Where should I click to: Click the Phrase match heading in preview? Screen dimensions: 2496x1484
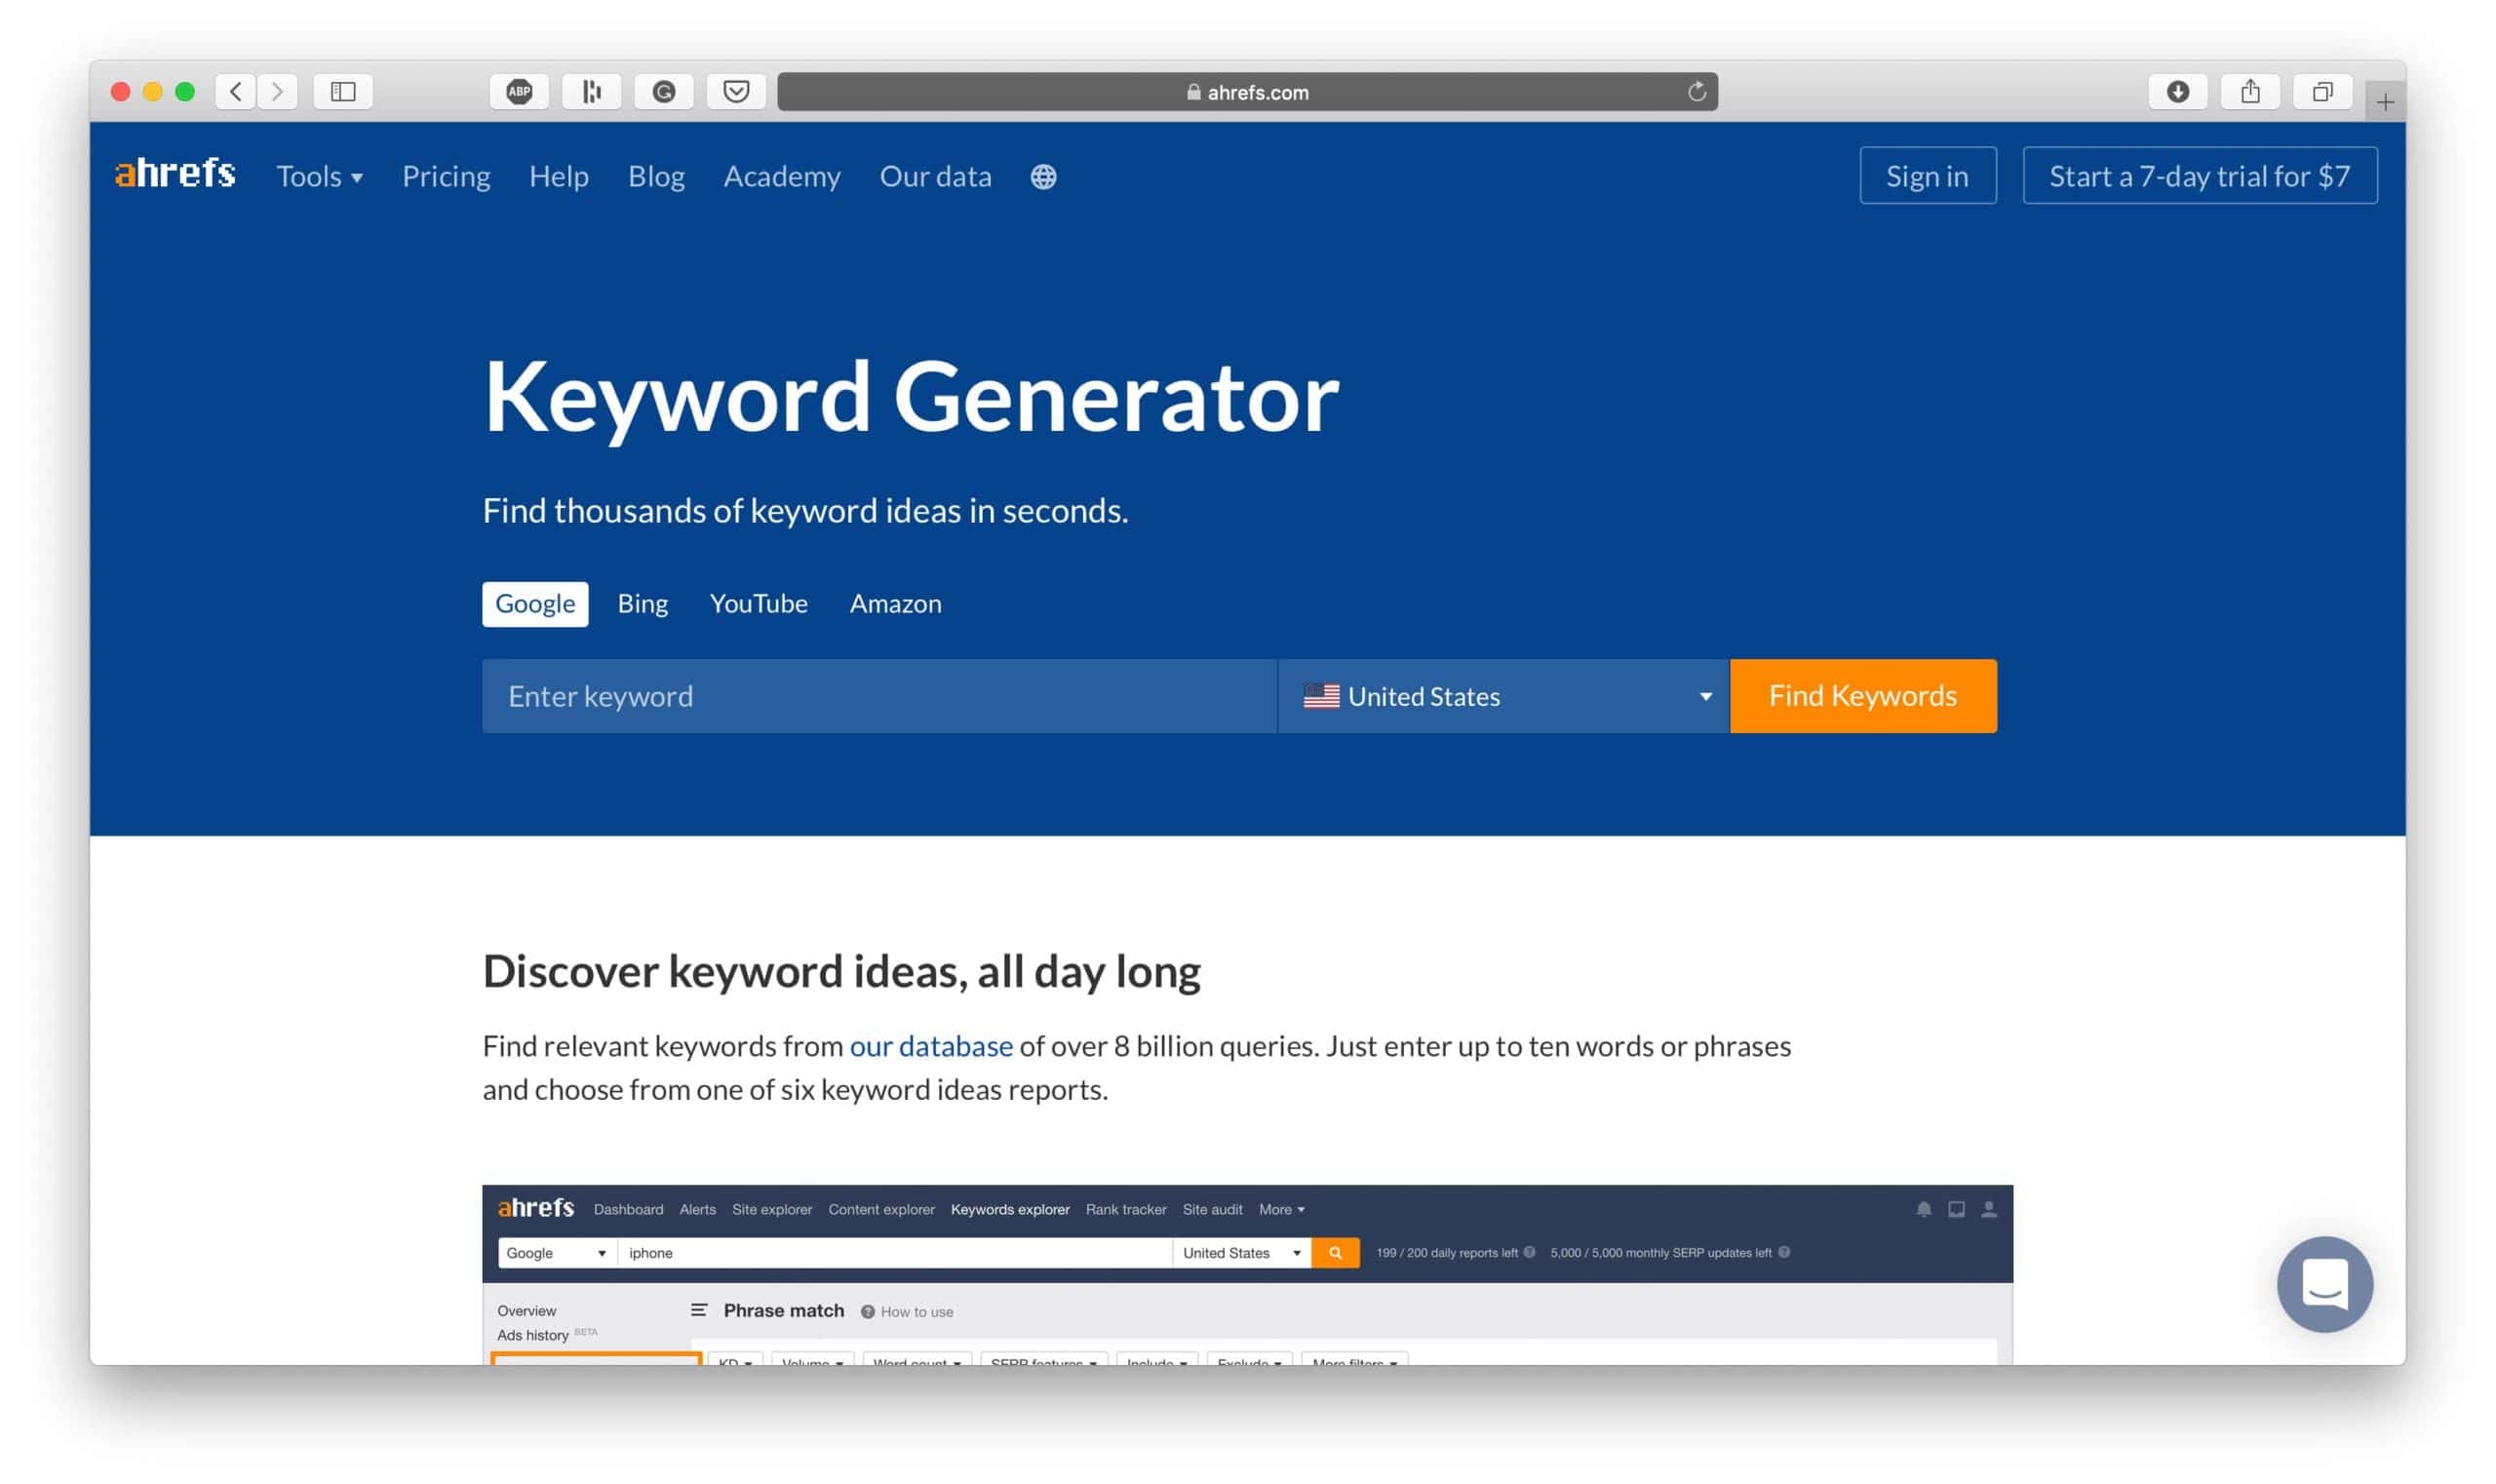click(x=783, y=1311)
